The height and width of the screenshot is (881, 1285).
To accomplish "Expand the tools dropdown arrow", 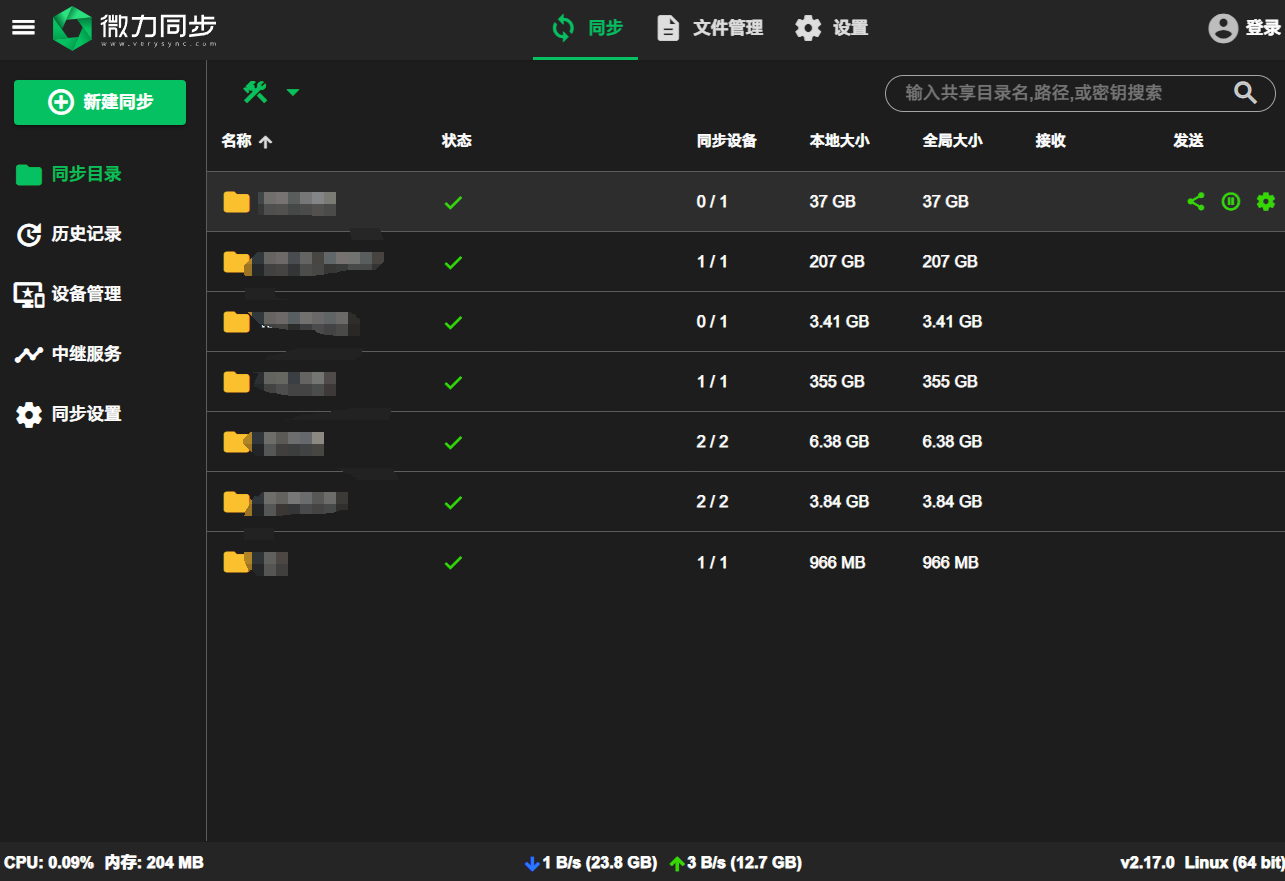I will coord(293,93).
